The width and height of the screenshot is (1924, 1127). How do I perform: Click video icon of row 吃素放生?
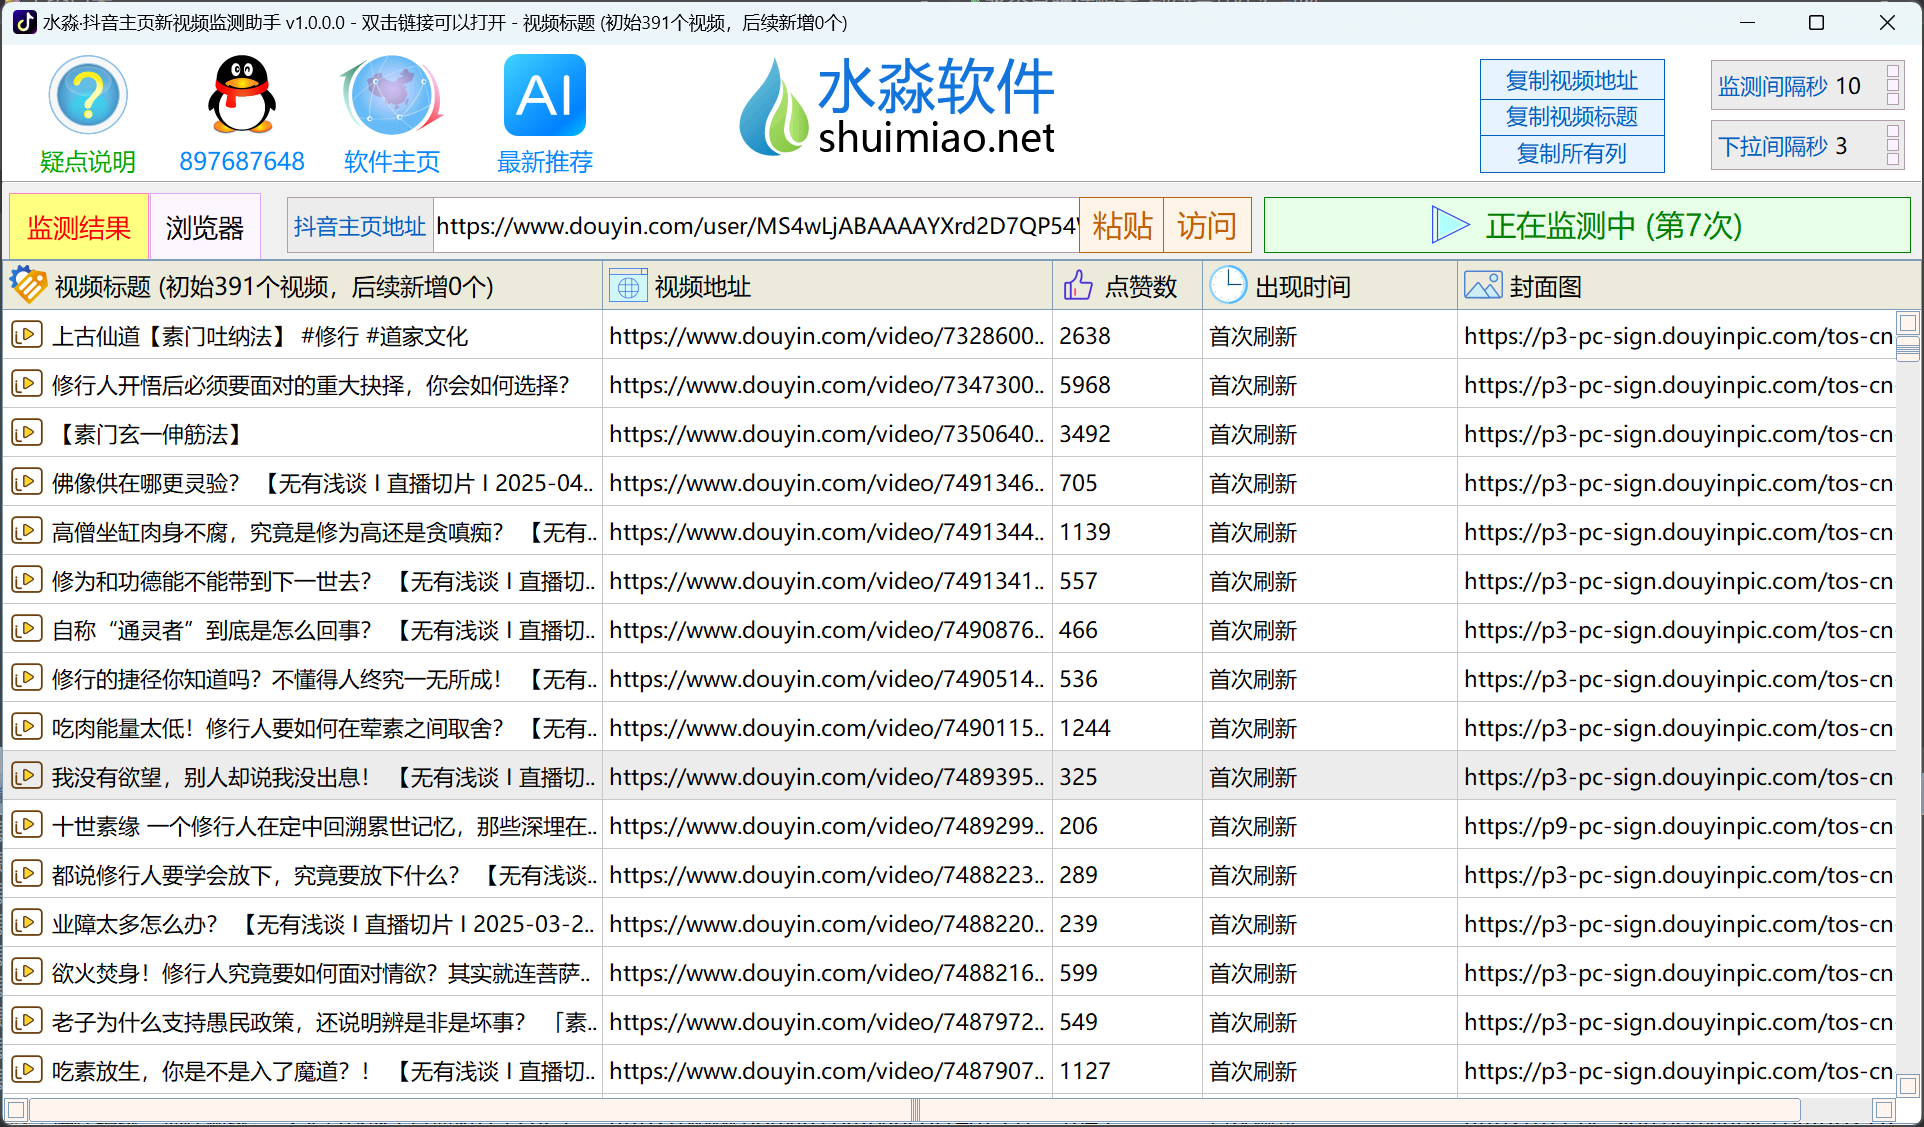pos(27,1070)
